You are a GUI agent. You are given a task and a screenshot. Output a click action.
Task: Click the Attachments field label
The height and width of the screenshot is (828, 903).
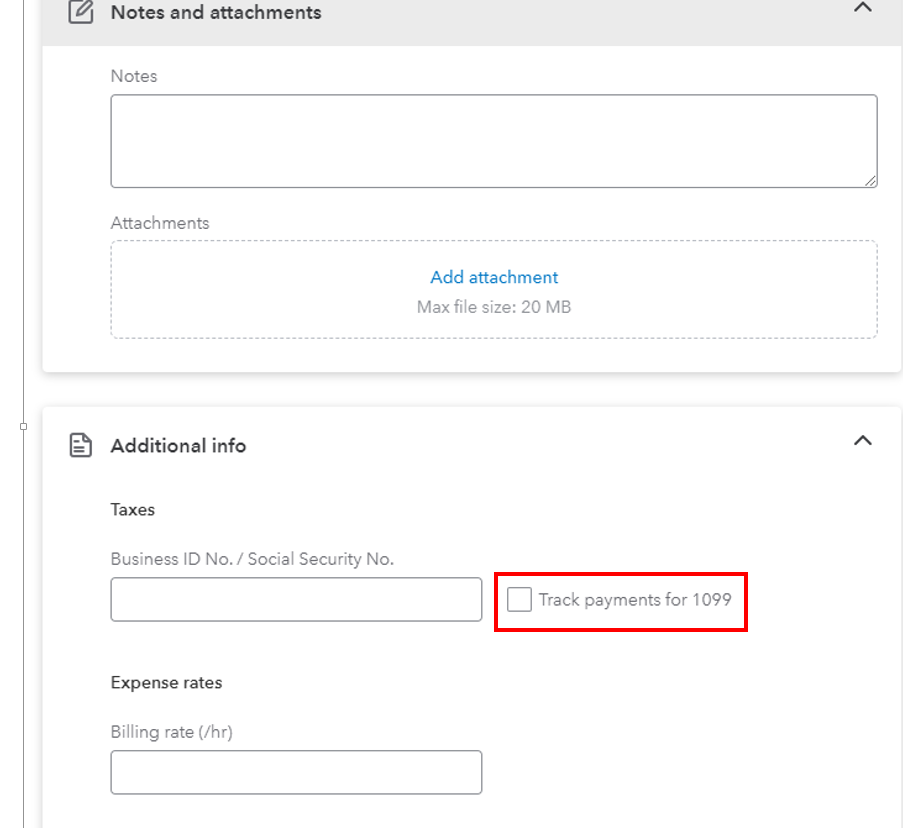[x=160, y=223]
